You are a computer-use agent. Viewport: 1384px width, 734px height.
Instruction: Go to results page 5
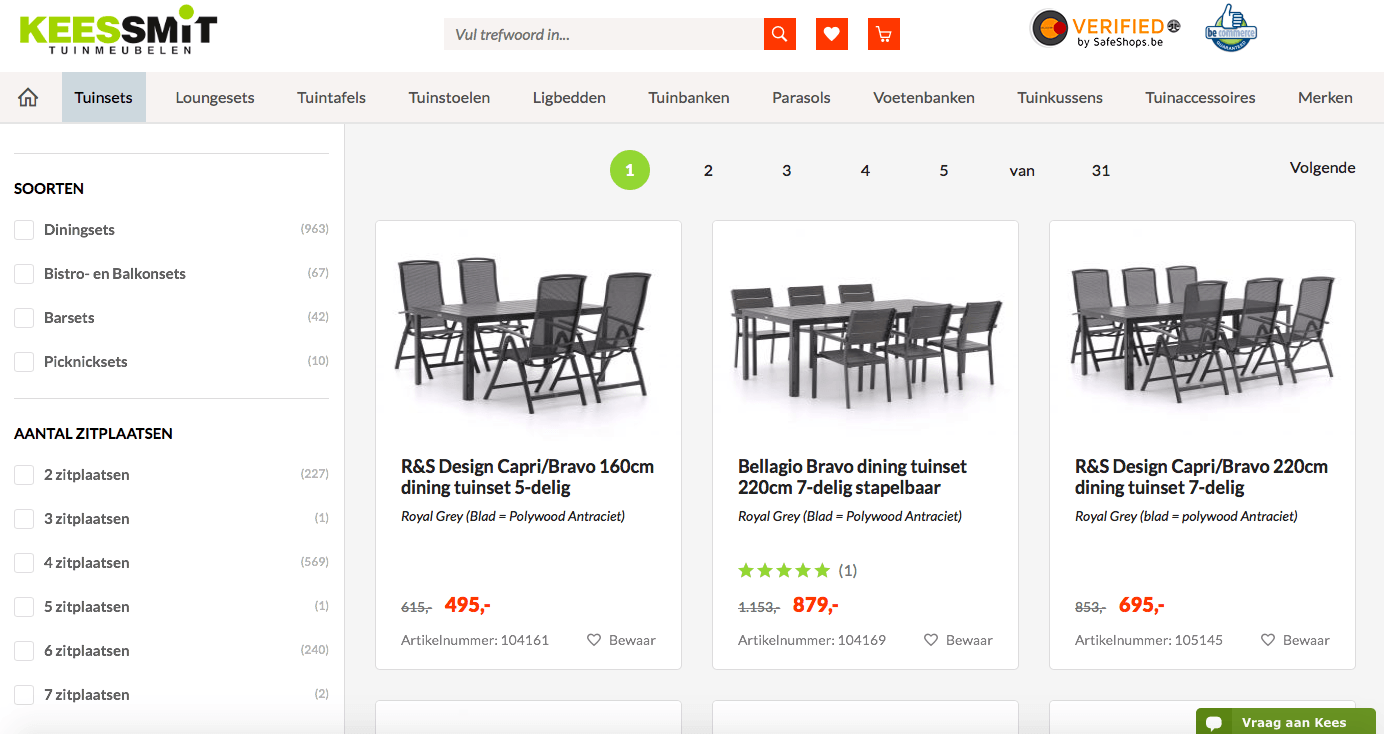click(x=944, y=170)
